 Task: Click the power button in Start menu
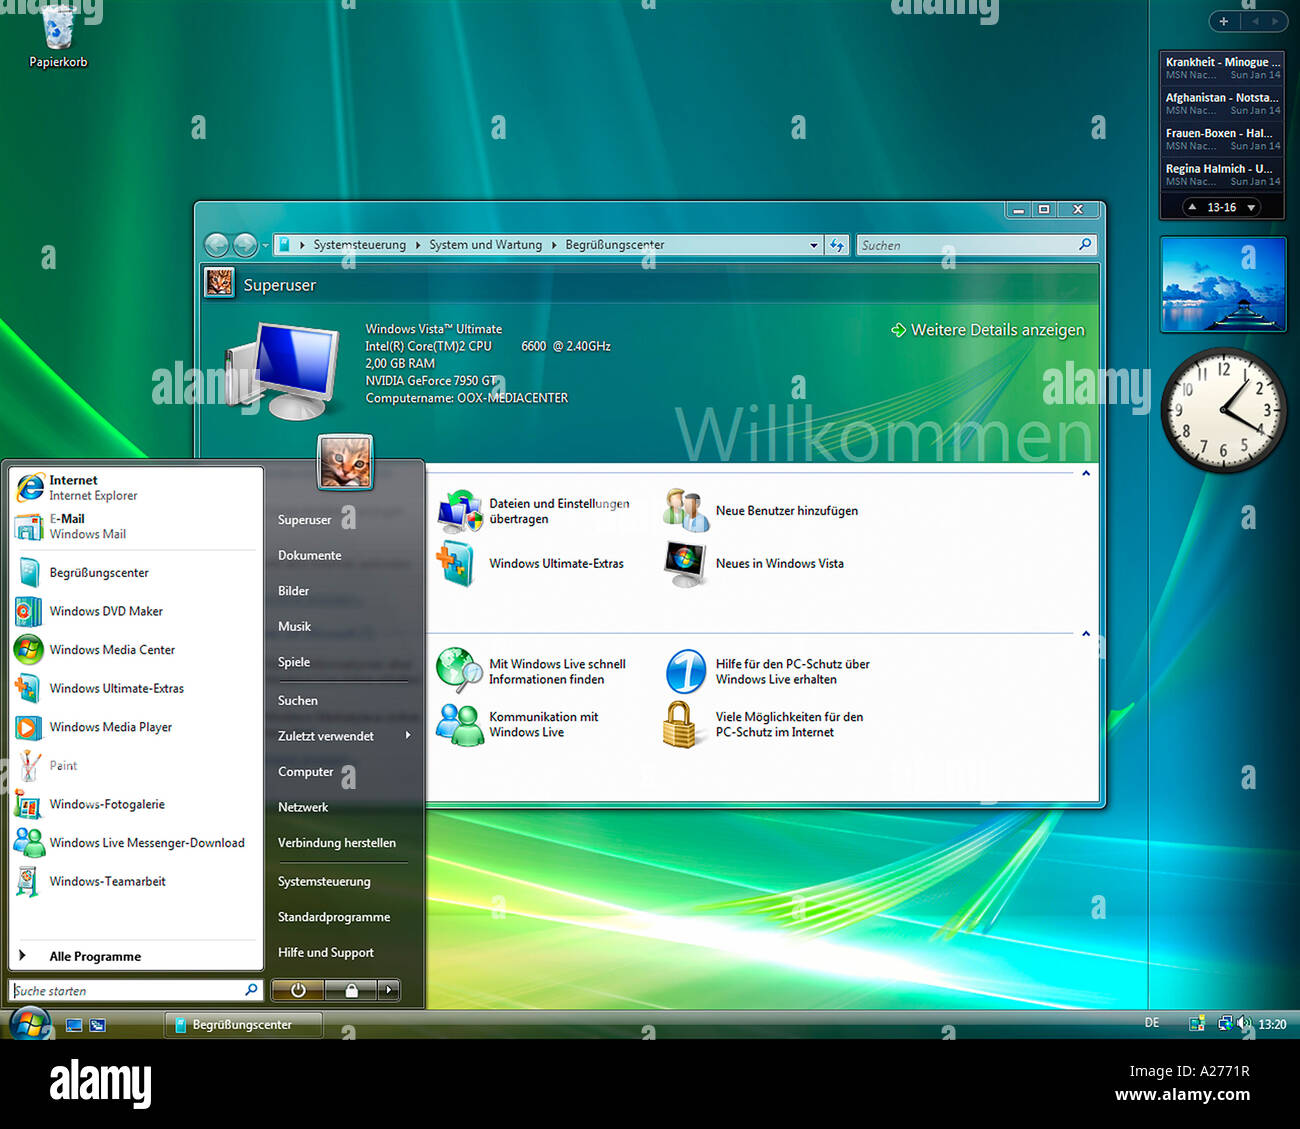tap(298, 990)
